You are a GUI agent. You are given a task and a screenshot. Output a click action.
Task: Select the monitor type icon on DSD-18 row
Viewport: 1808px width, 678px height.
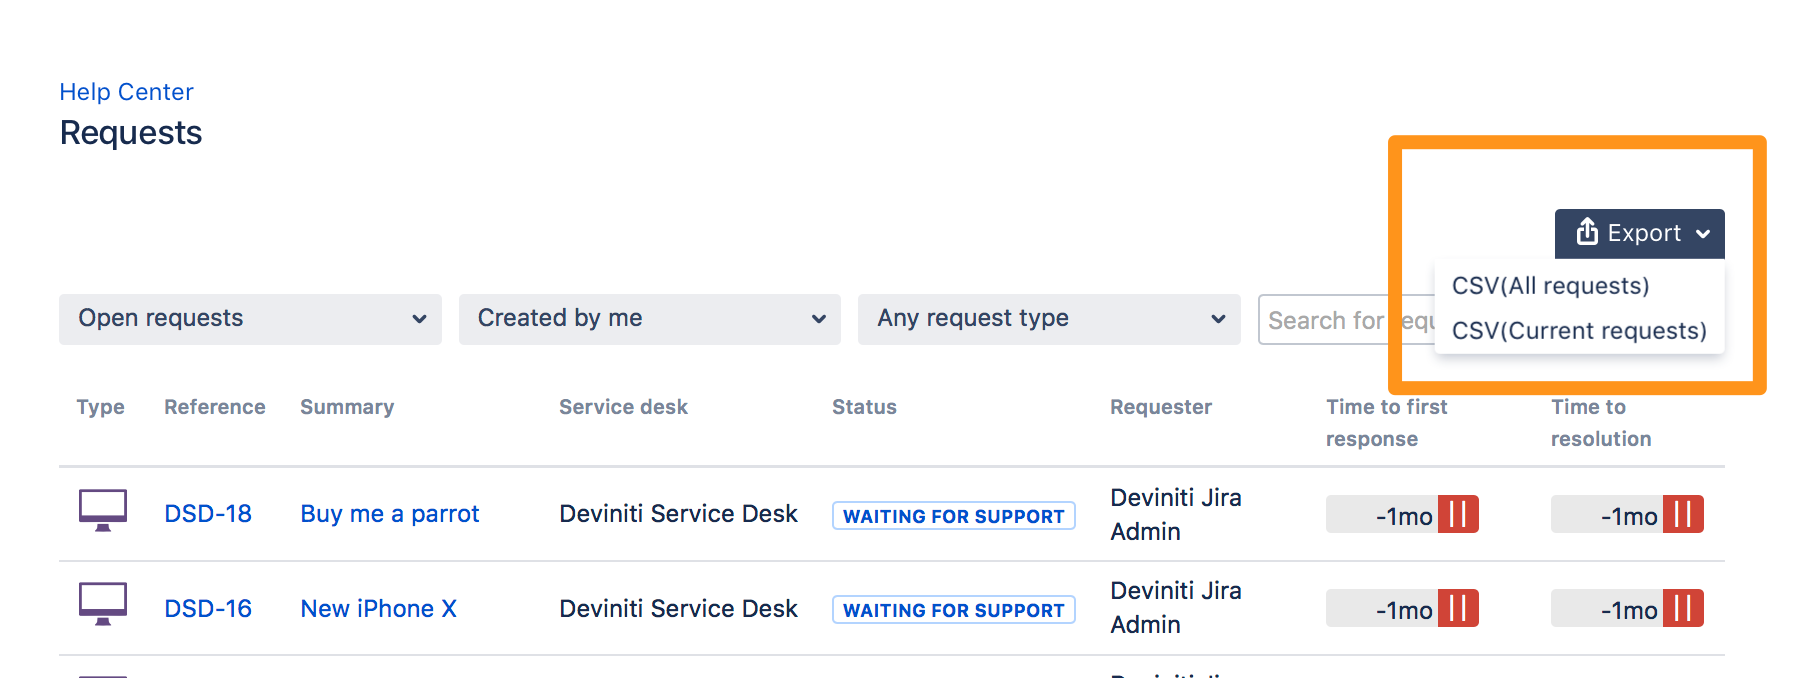point(101,513)
